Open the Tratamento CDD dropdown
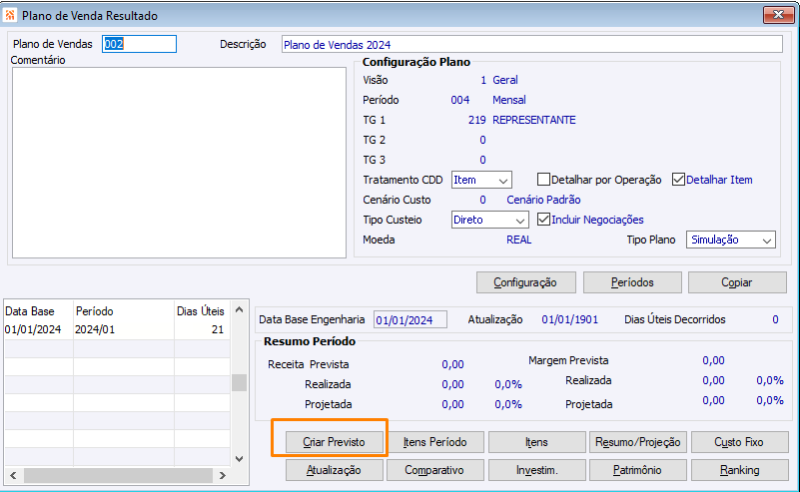The width and height of the screenshot is (800, 492). 481,180
